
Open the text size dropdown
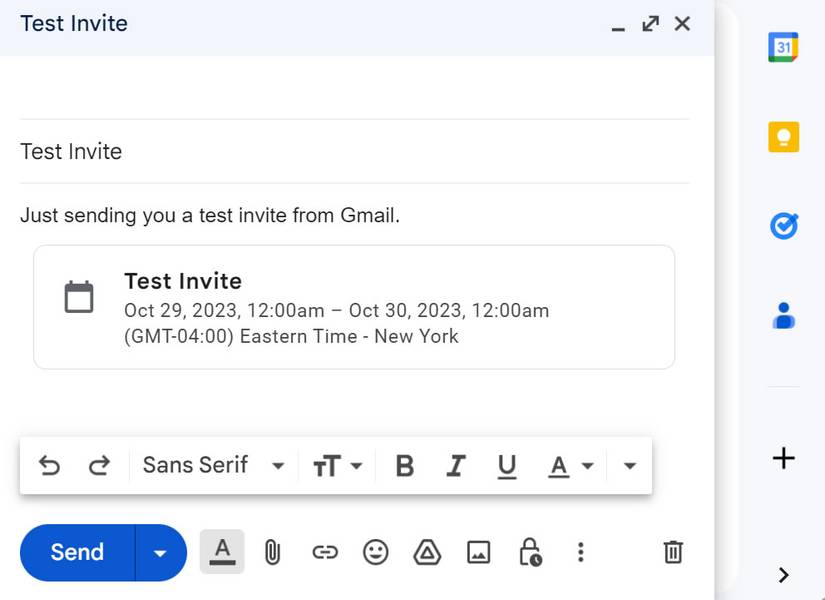click(337, 465)
